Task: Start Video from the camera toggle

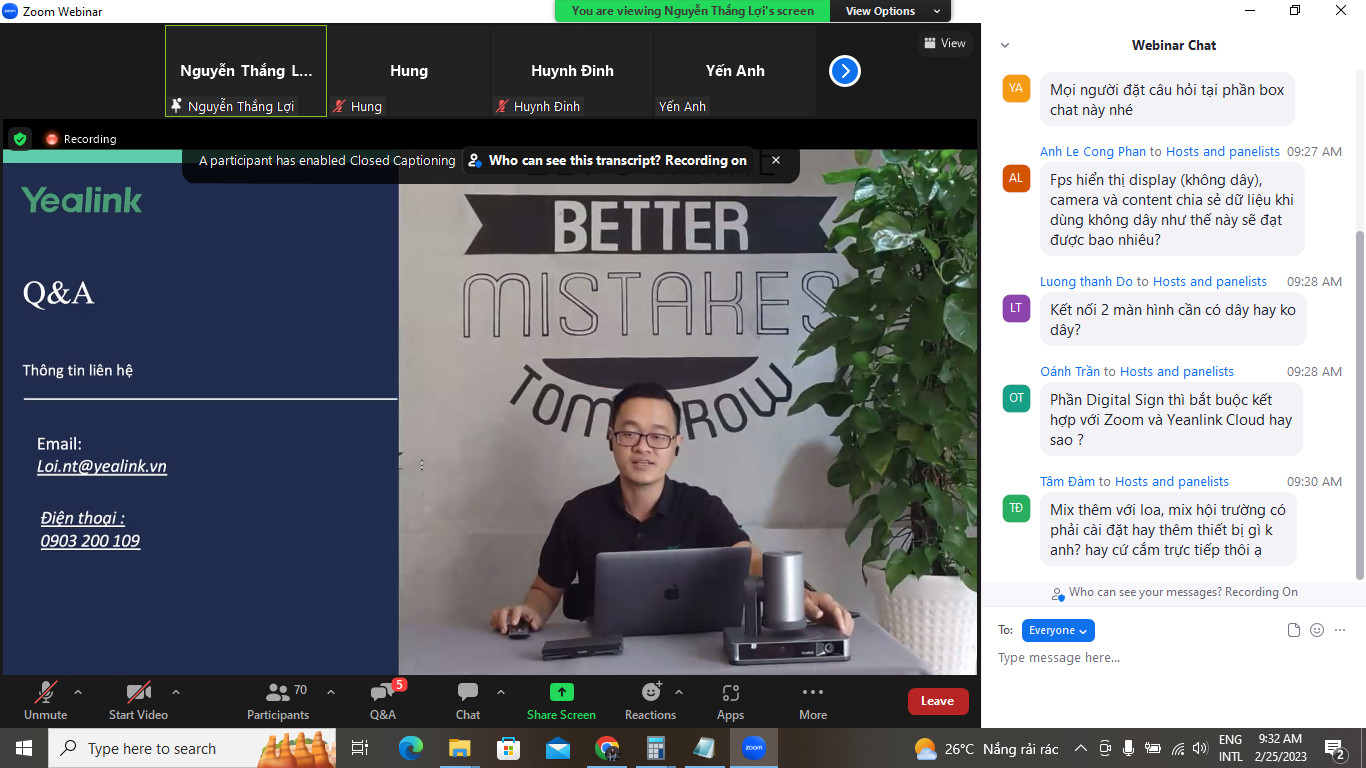Action: [138, 693]
